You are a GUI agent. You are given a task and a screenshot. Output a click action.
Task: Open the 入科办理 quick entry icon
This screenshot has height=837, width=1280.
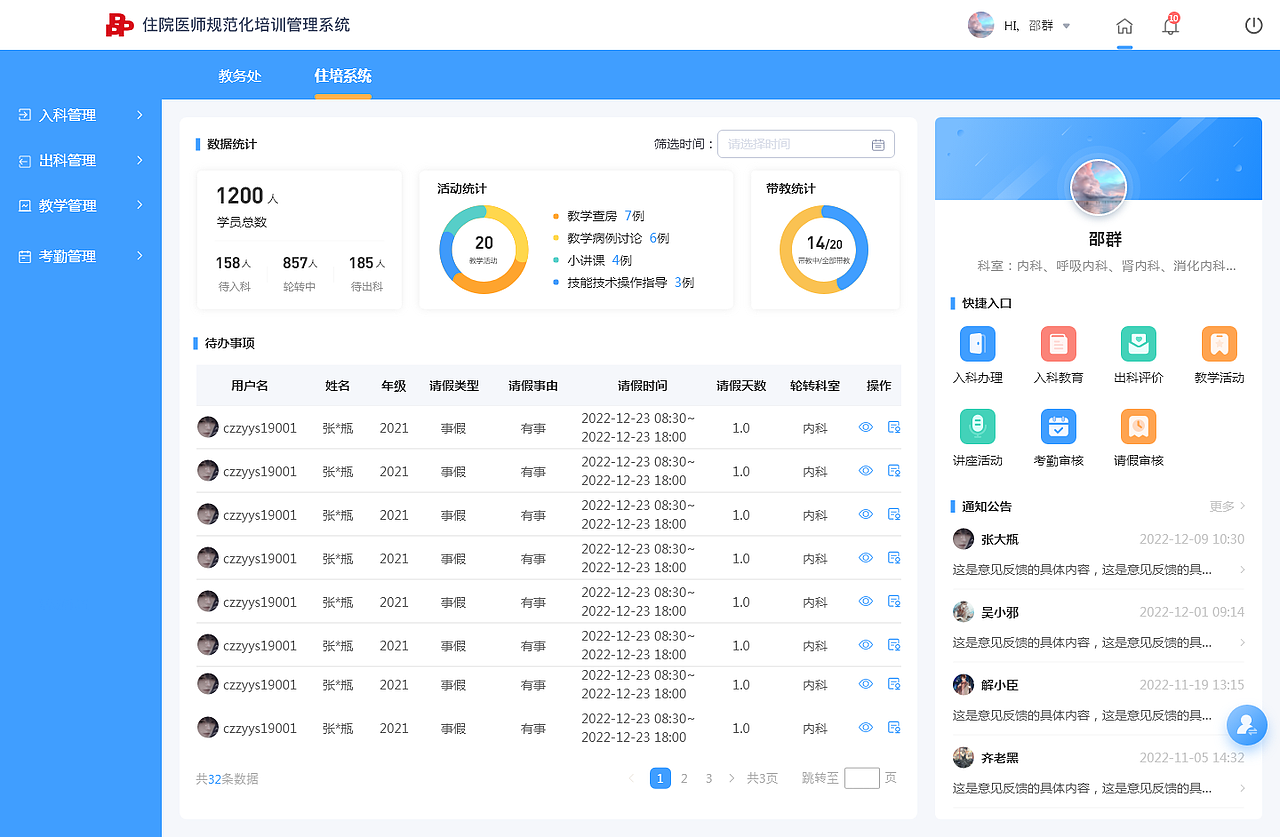point(977,345)
